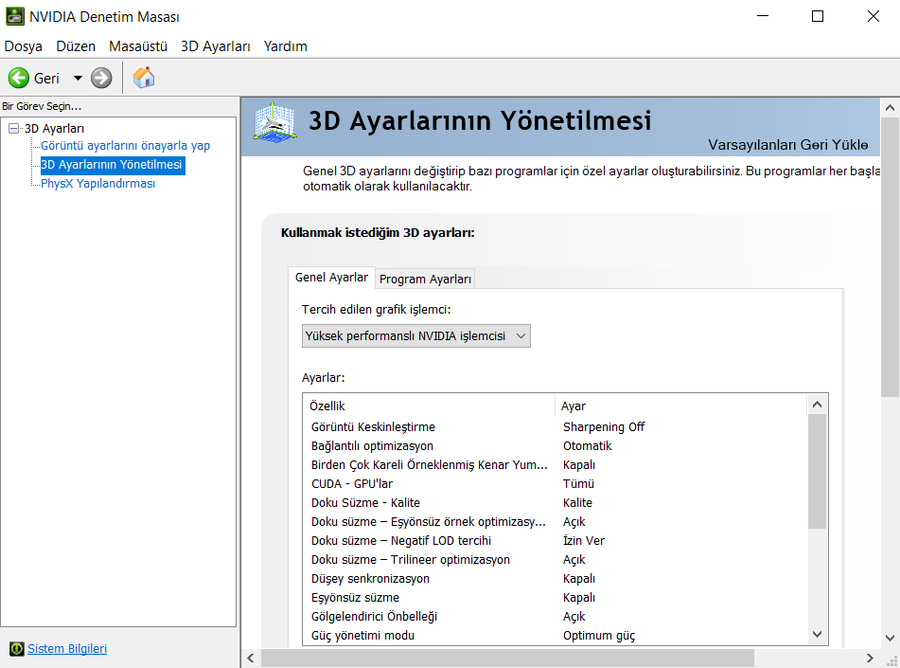Open the Home icon in the toolbar
900x668 pixels.
[143, 77]
